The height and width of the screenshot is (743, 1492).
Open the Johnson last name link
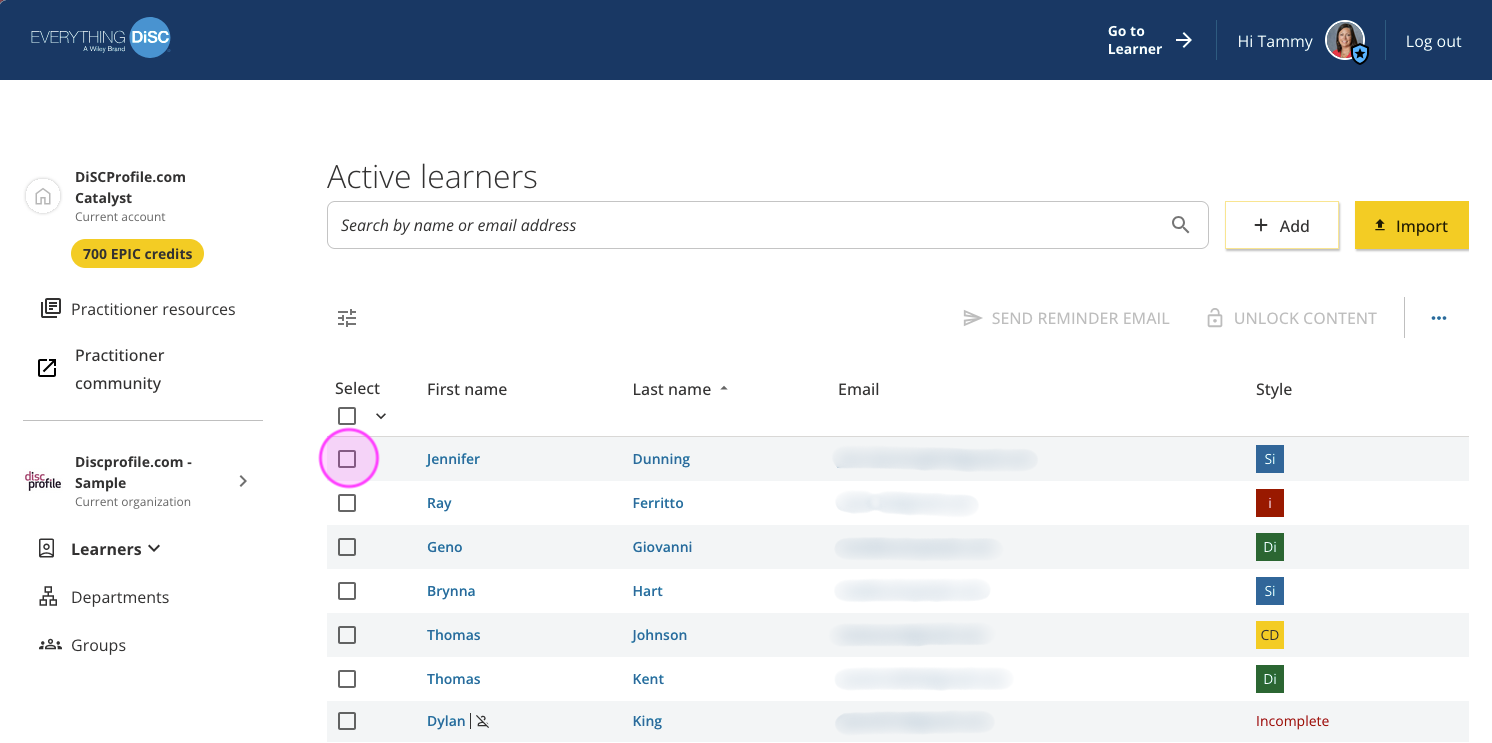[659, 635]
